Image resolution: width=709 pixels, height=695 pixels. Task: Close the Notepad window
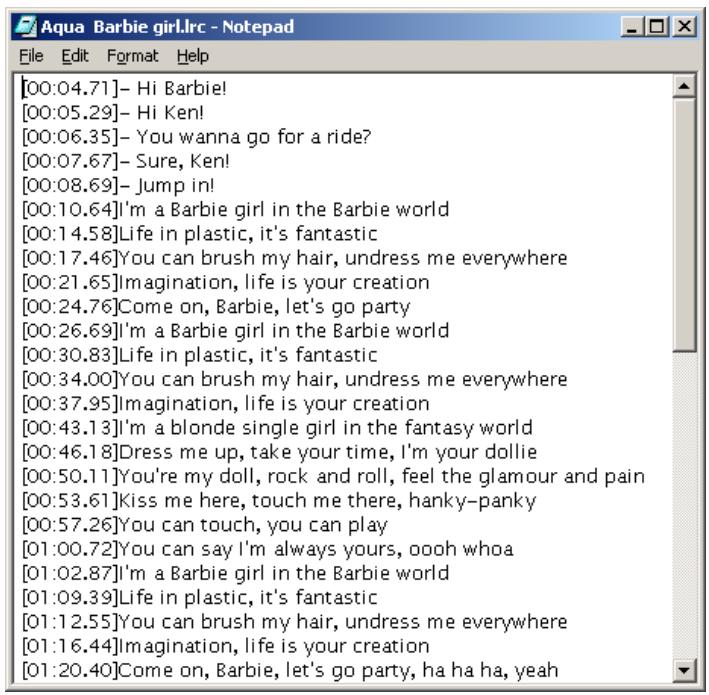(685, 26)
